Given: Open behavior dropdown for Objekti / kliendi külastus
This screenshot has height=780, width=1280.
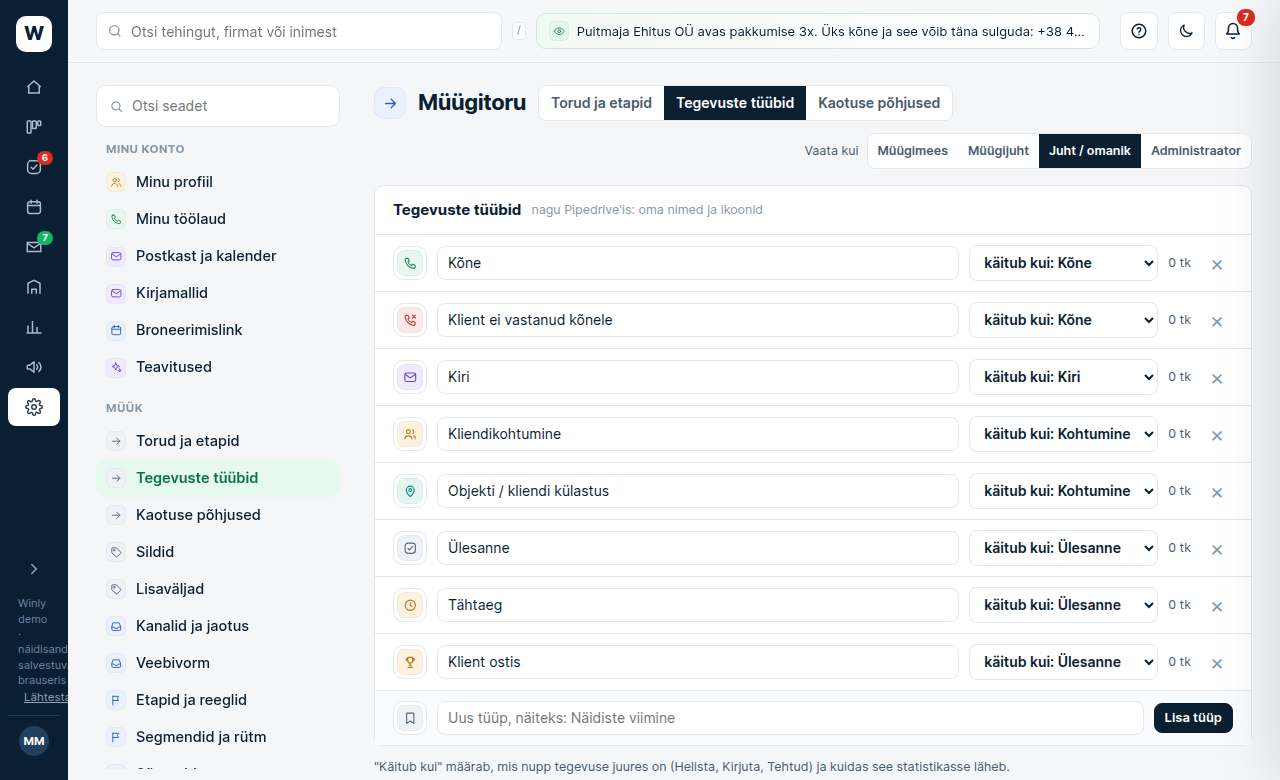Looking at the screenshot, I should (1063, 491).
